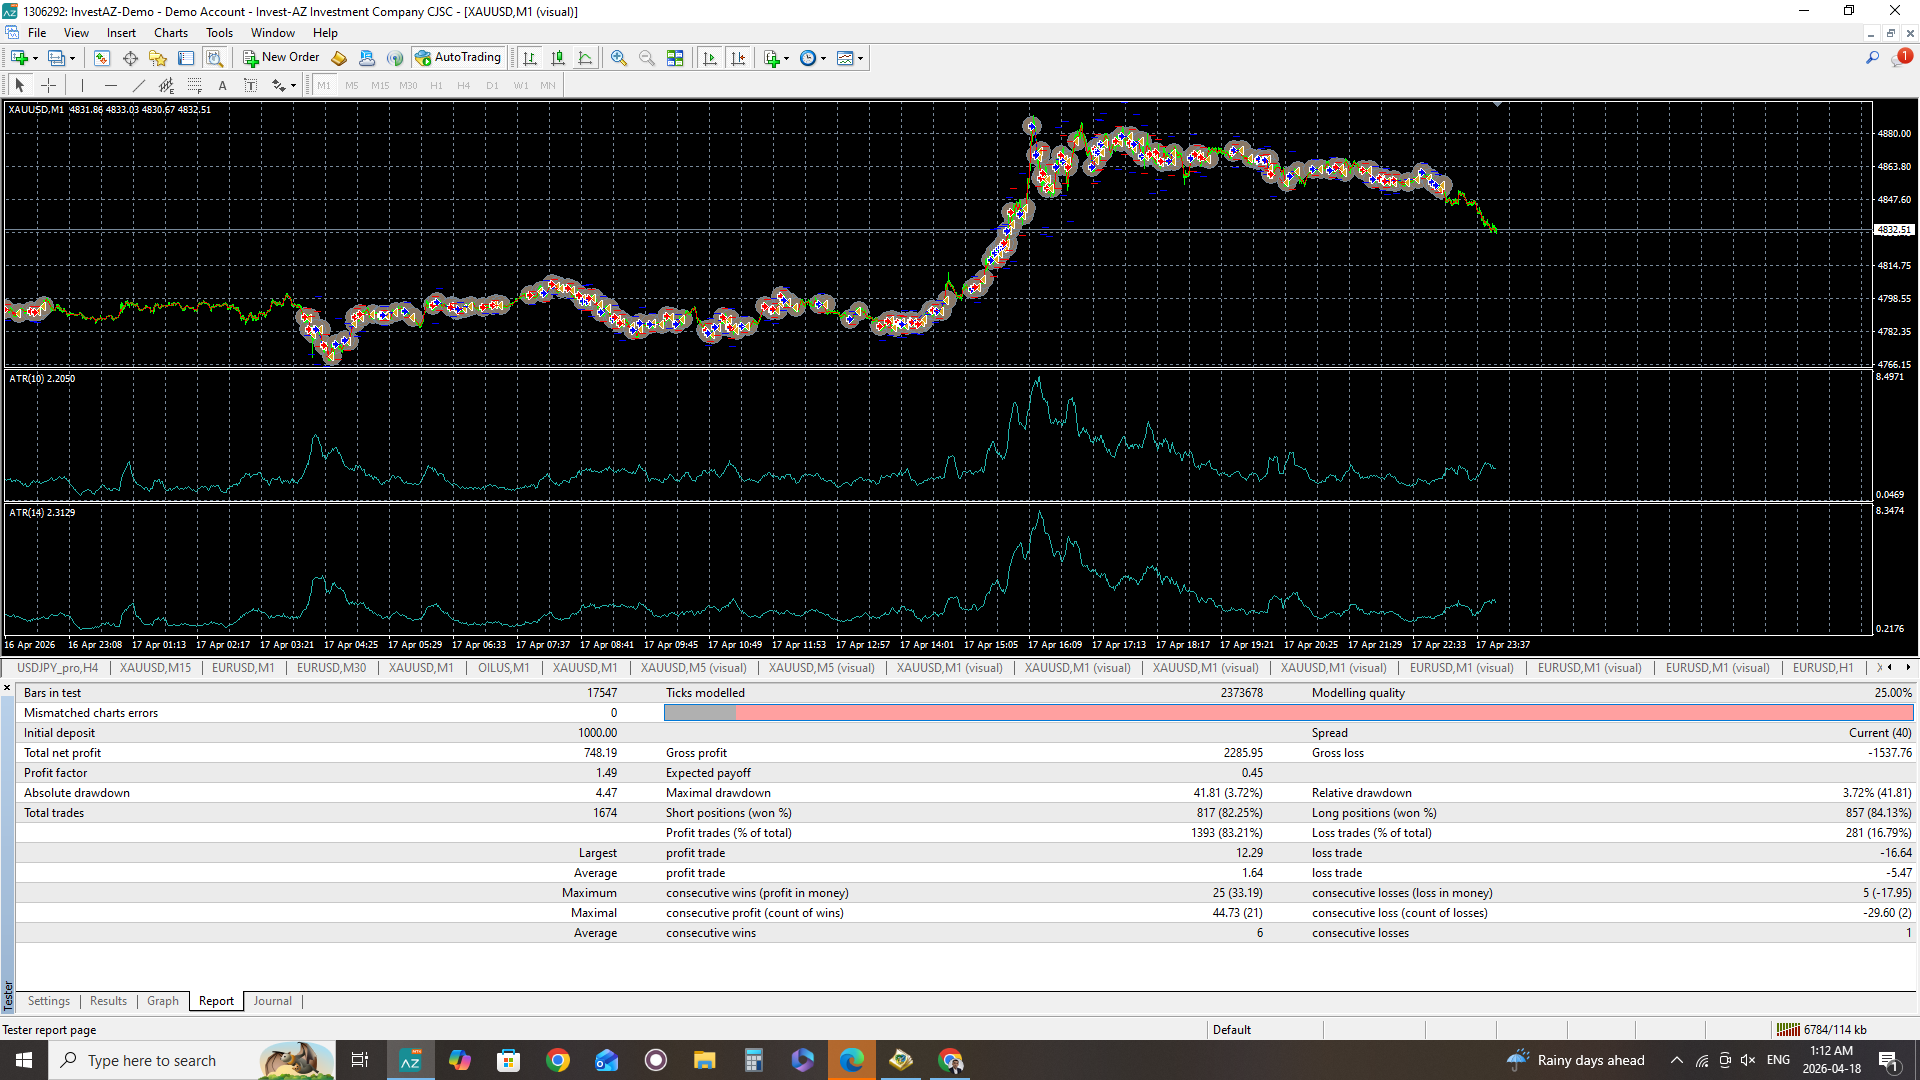Viewport: 1920px width, 1080px height.
Task: Toggle the chart shift button
Action: (x=738, y=58)
